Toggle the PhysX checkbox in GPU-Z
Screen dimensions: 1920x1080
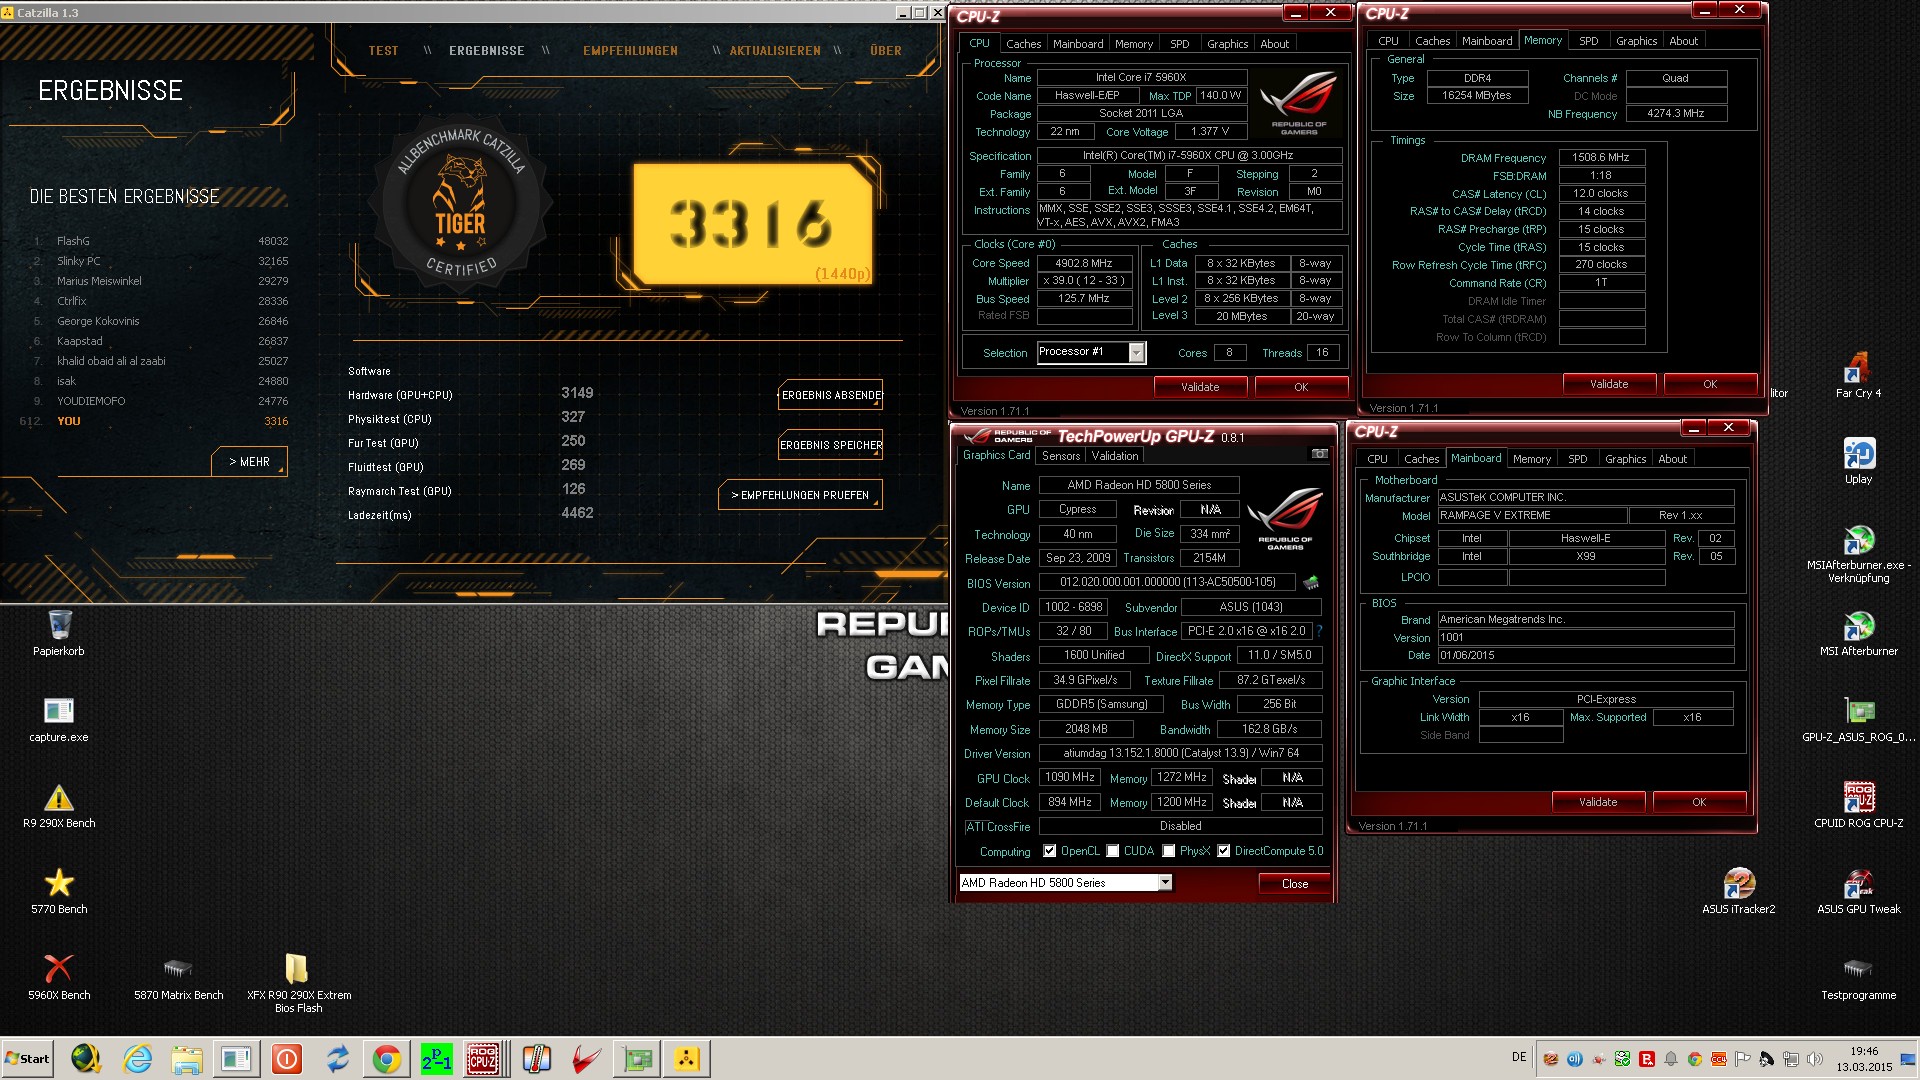pos(1168,851)
